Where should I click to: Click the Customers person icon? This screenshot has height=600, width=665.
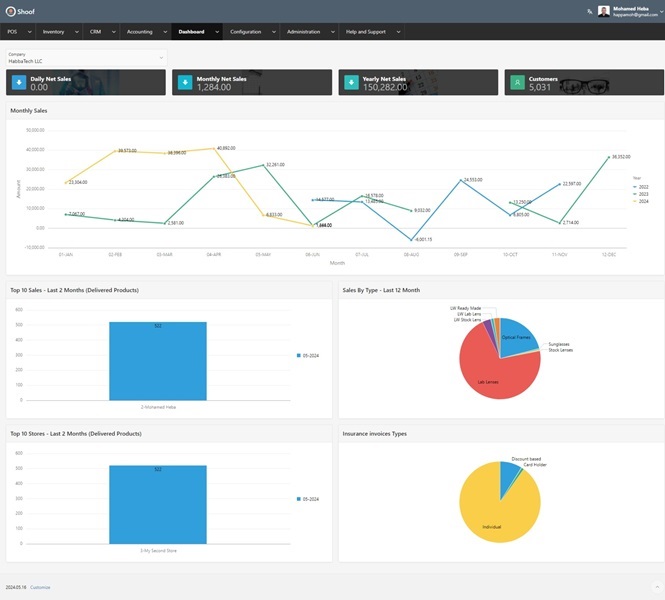517,82
